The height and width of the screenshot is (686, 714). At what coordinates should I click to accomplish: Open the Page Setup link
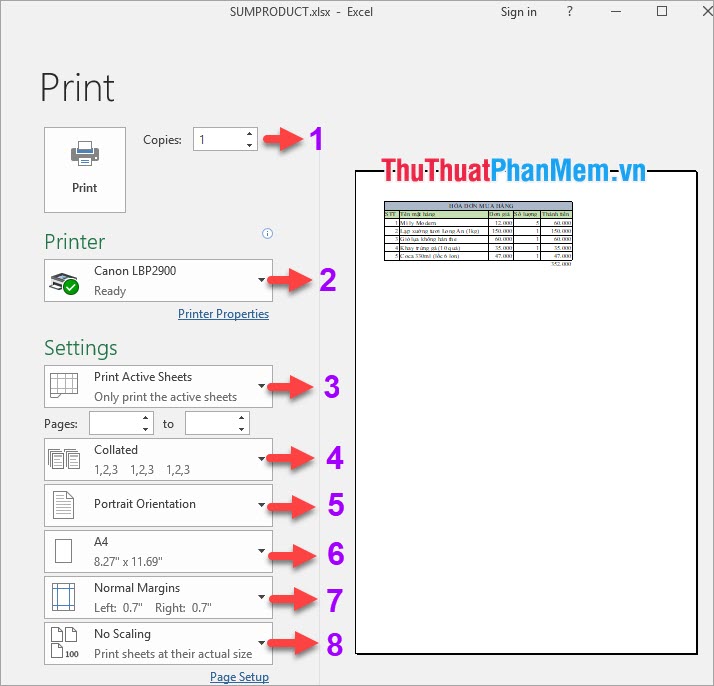click(x=239, y=677)
